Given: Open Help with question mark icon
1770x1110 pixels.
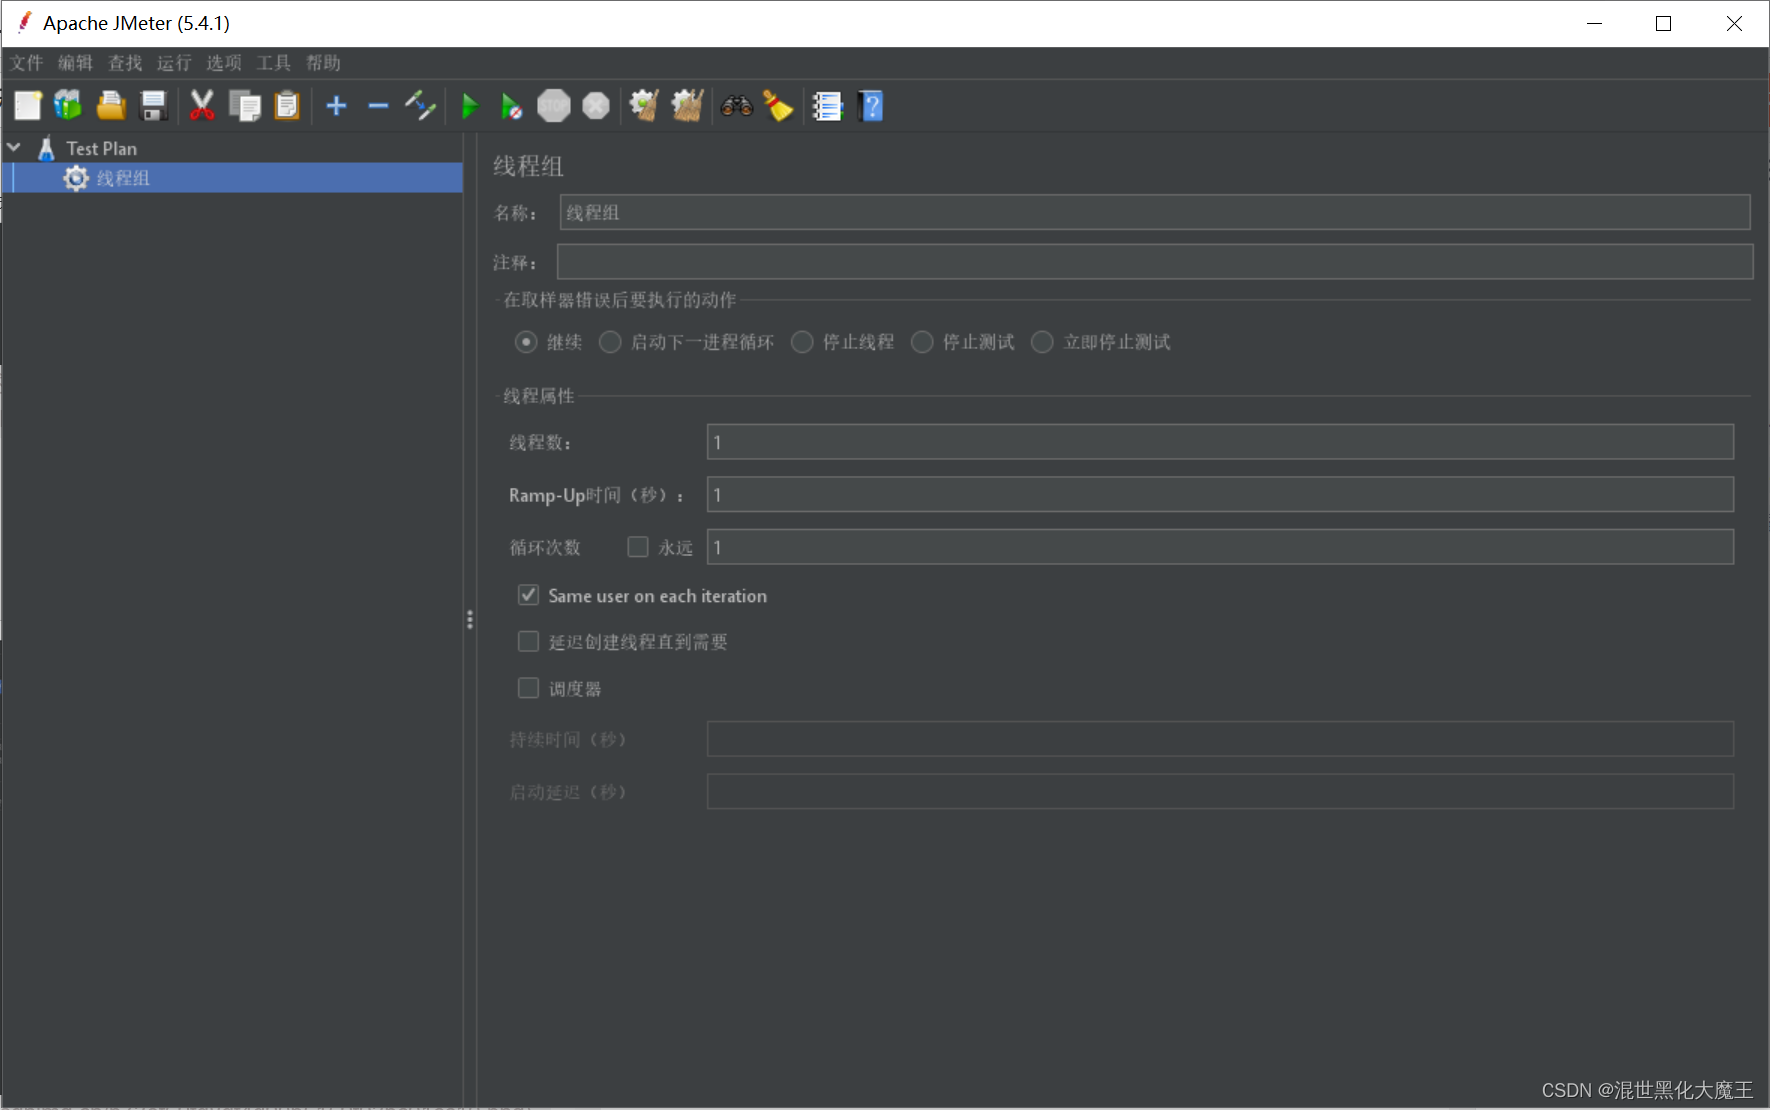Looking at the screenshot, I should click(x=871, y=106).
